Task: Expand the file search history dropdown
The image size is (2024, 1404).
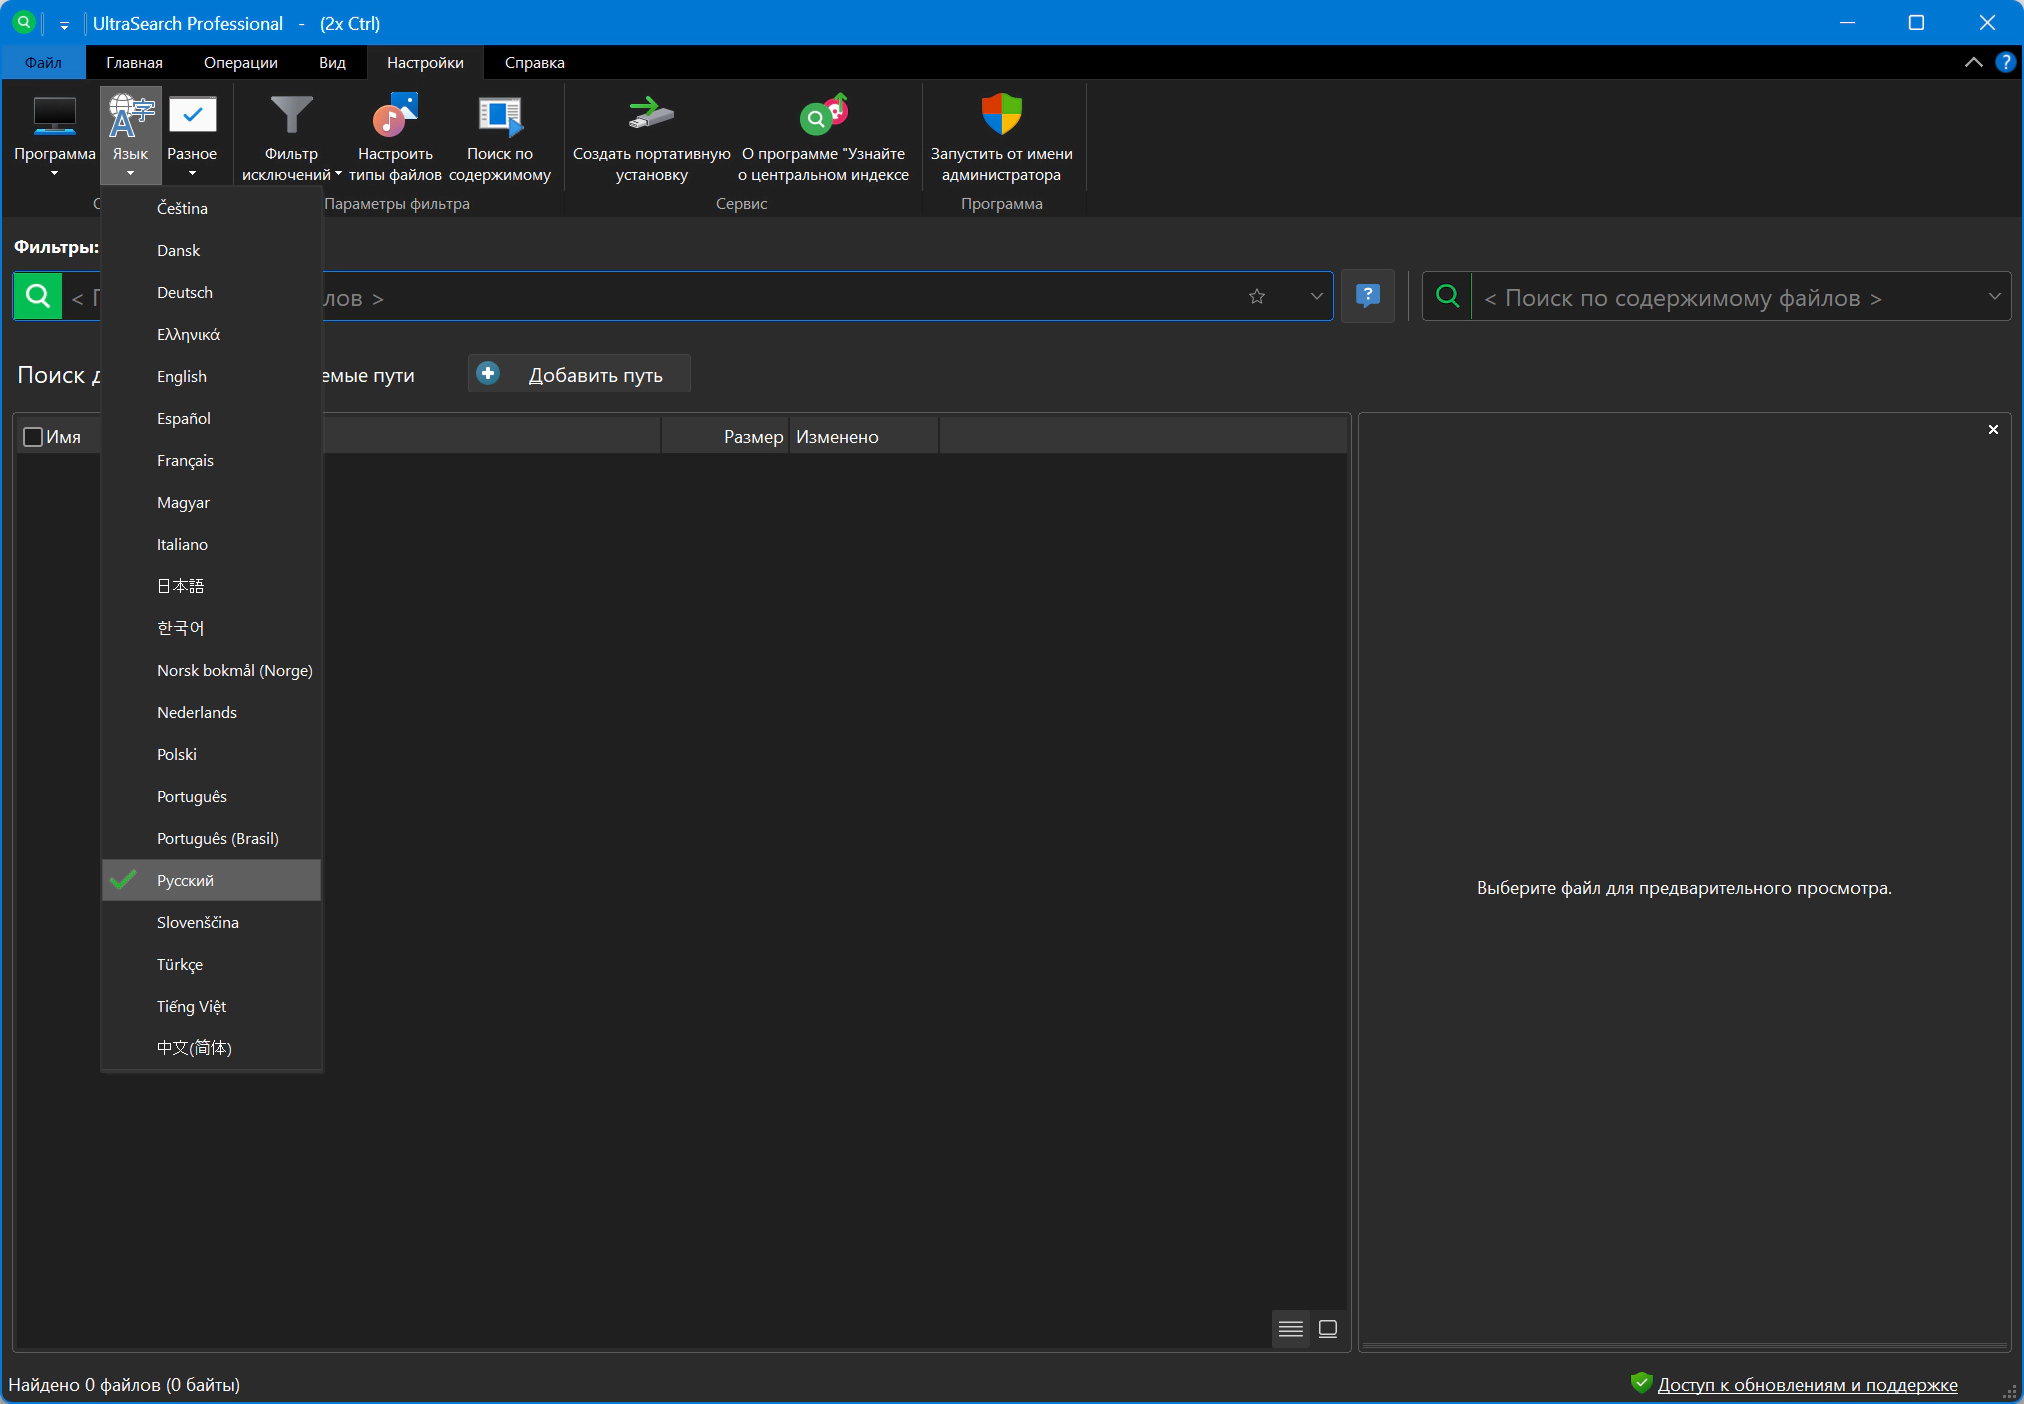Action: 1316,296
